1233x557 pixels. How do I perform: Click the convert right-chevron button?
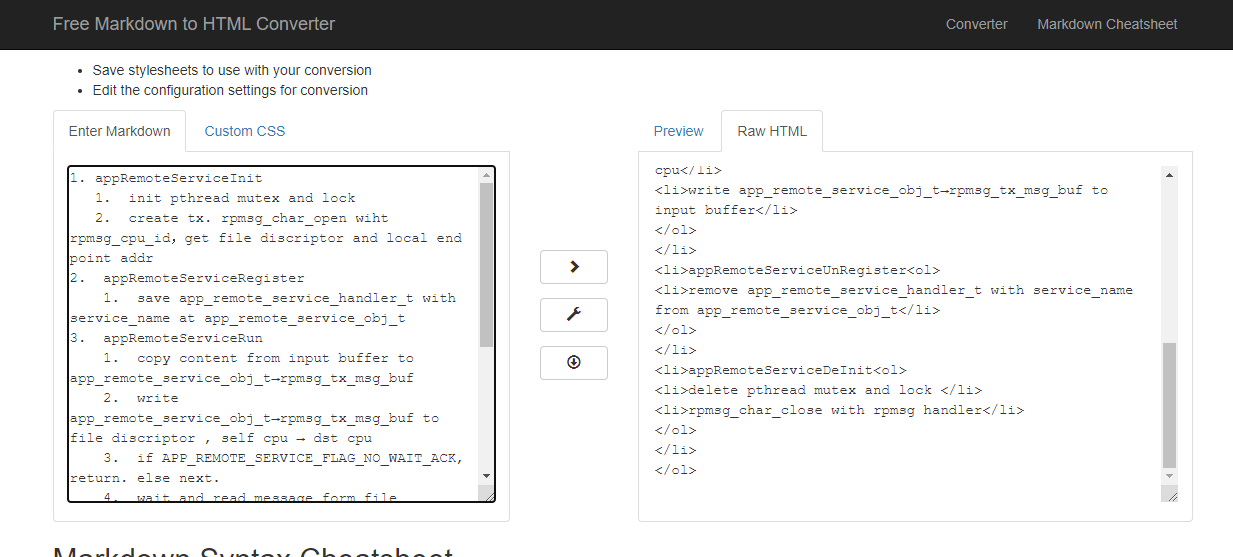click(574, 267)
